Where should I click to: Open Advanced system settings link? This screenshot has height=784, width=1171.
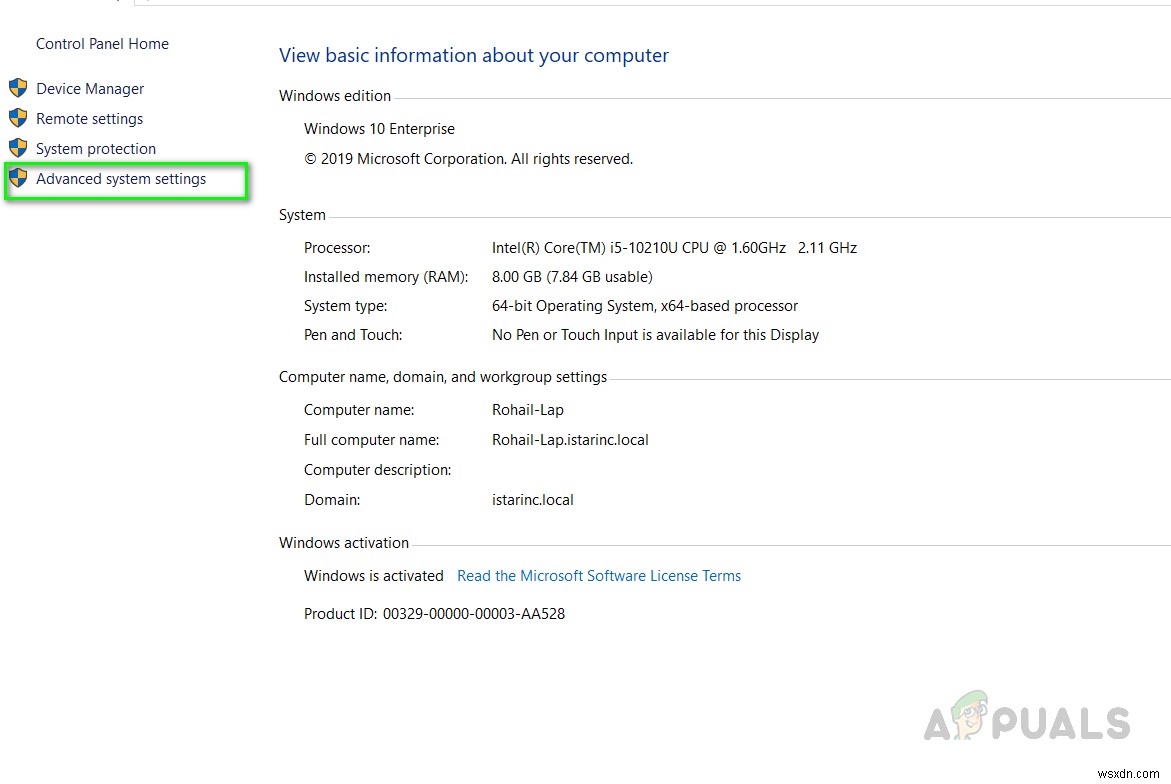coord(121,178)
